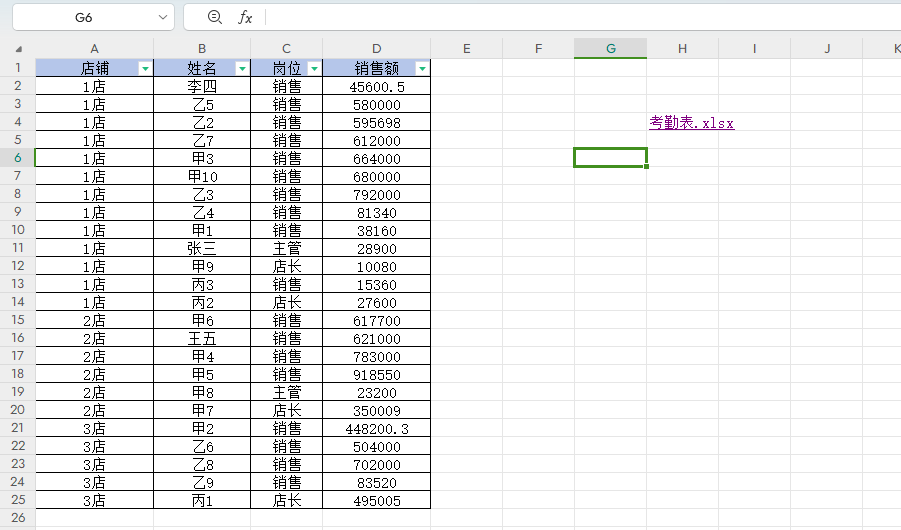The image size is (901, 530).
Task: Select the cell containing 李四
Action: pyautogui.click(x=202, y=86)
